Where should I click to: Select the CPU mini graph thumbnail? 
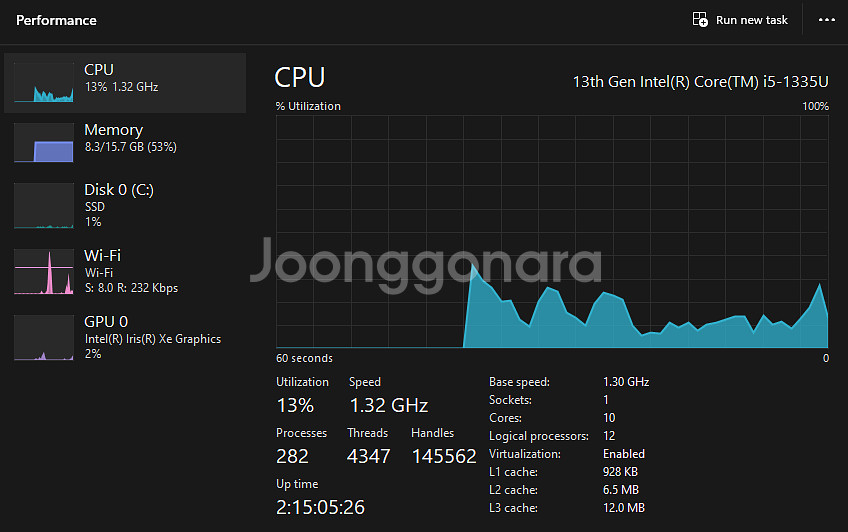[x=44, y=82]
